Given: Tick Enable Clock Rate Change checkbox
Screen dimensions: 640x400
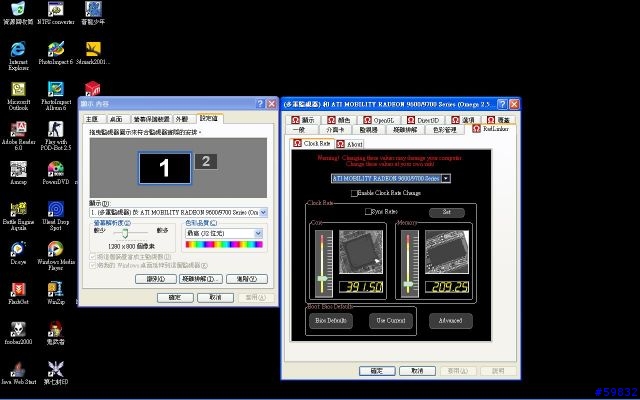Looking at the screenshot, I should pos(354,193).
